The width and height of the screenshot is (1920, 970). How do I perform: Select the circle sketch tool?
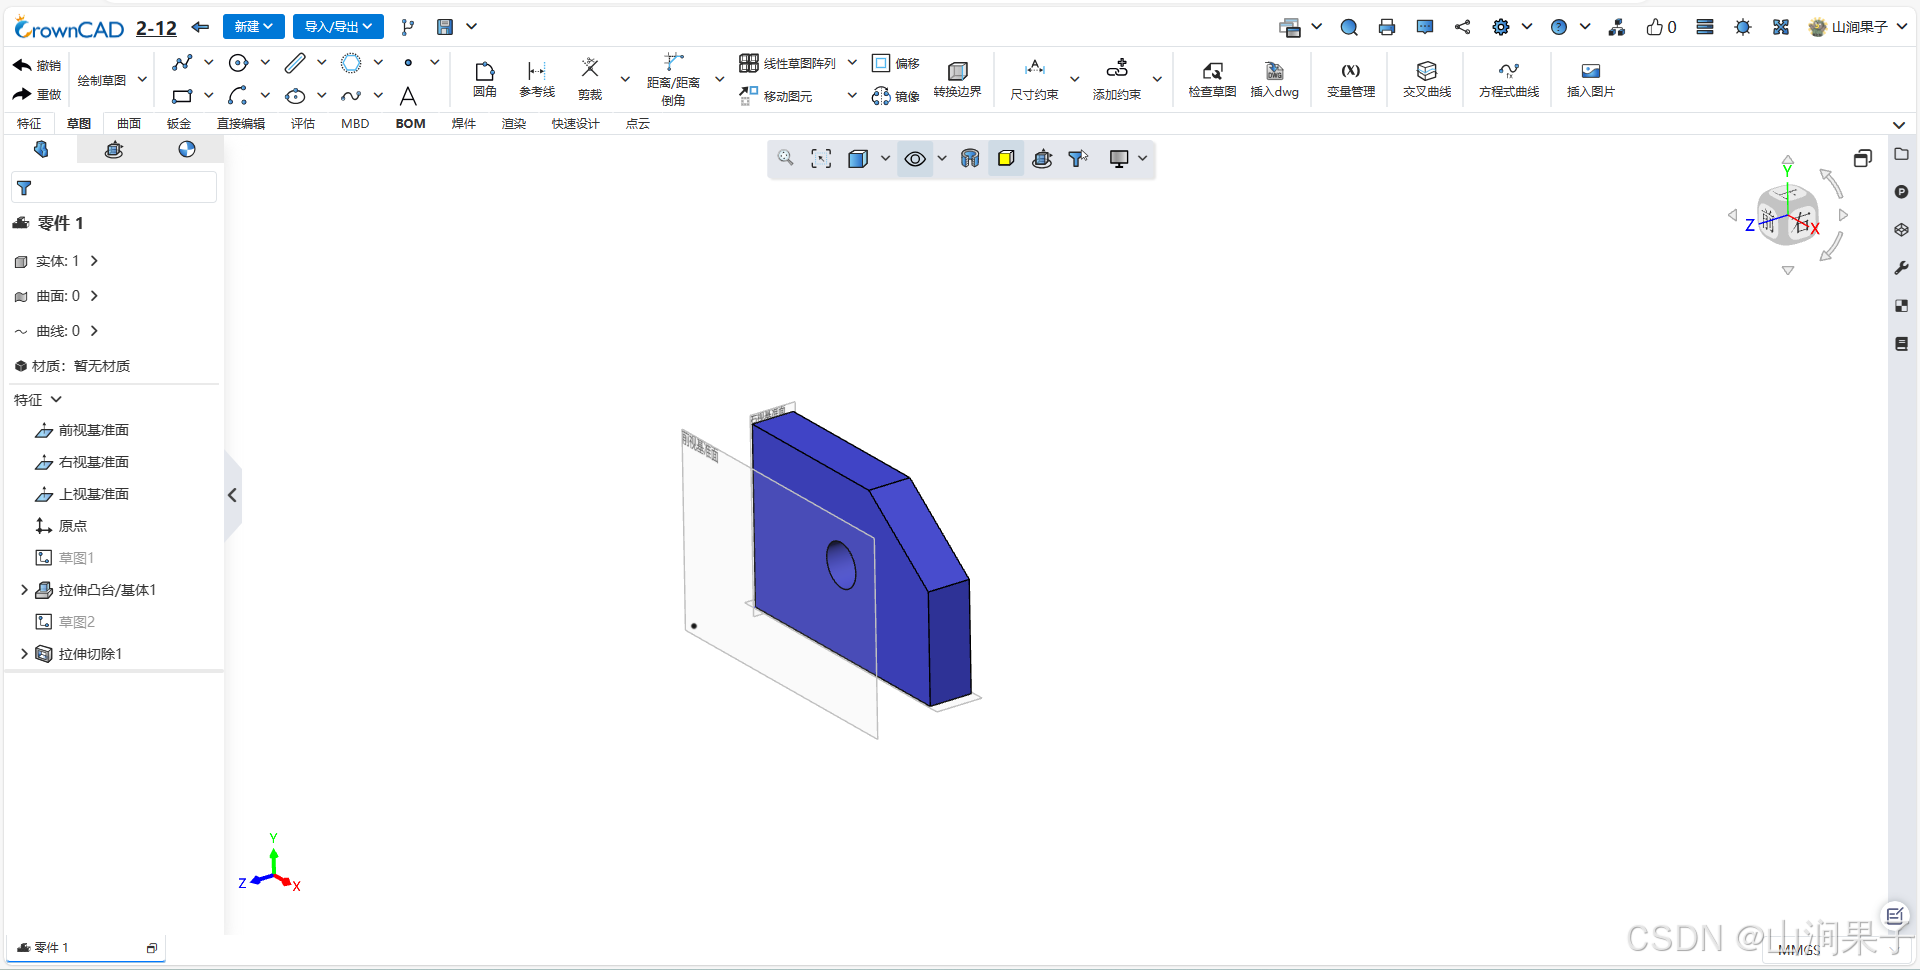(x=238, y=63)
